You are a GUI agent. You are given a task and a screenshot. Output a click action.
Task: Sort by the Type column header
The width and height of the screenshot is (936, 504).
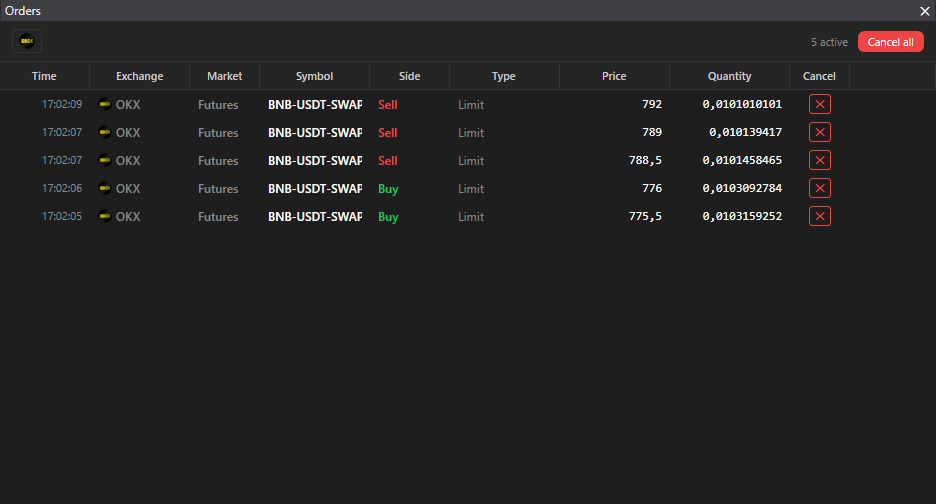pyautogui.click(x=504, y=76)
